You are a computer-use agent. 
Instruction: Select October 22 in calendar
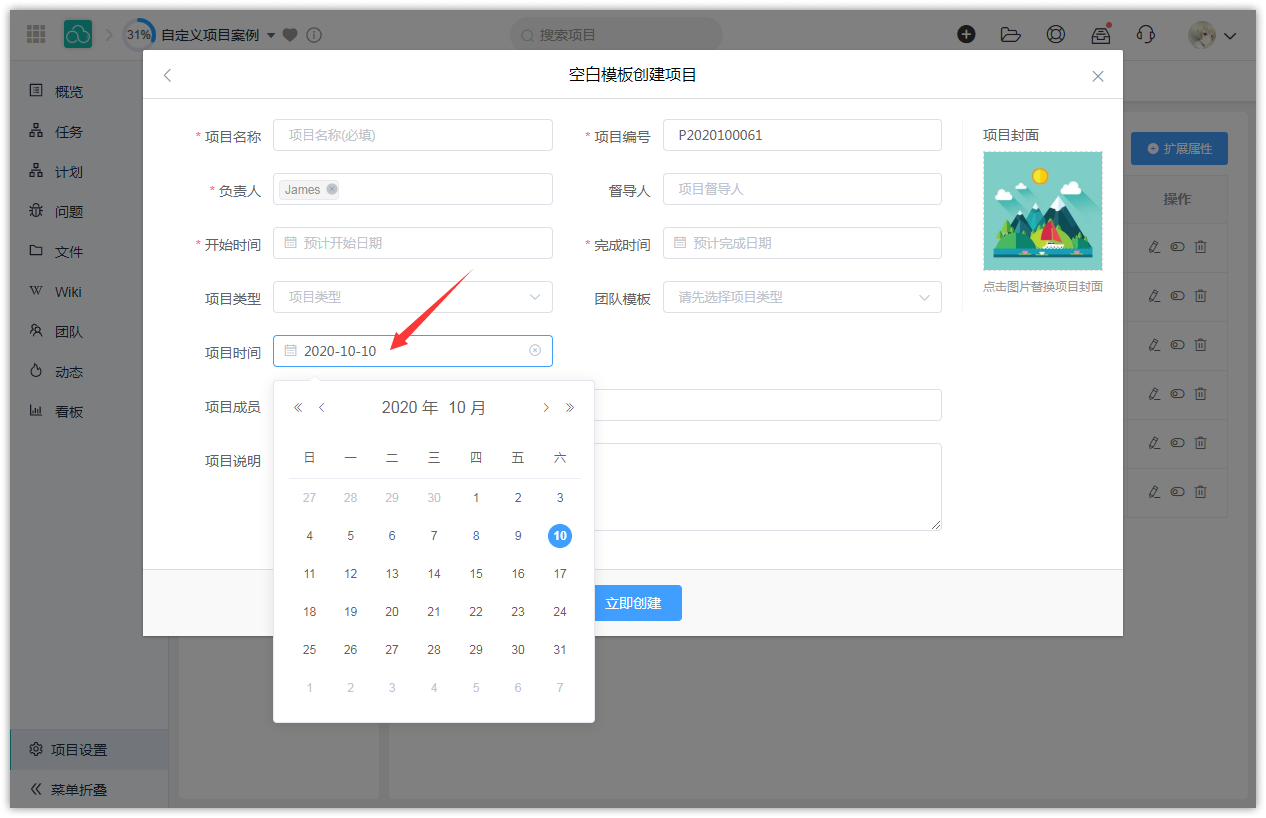pos(476,612)
